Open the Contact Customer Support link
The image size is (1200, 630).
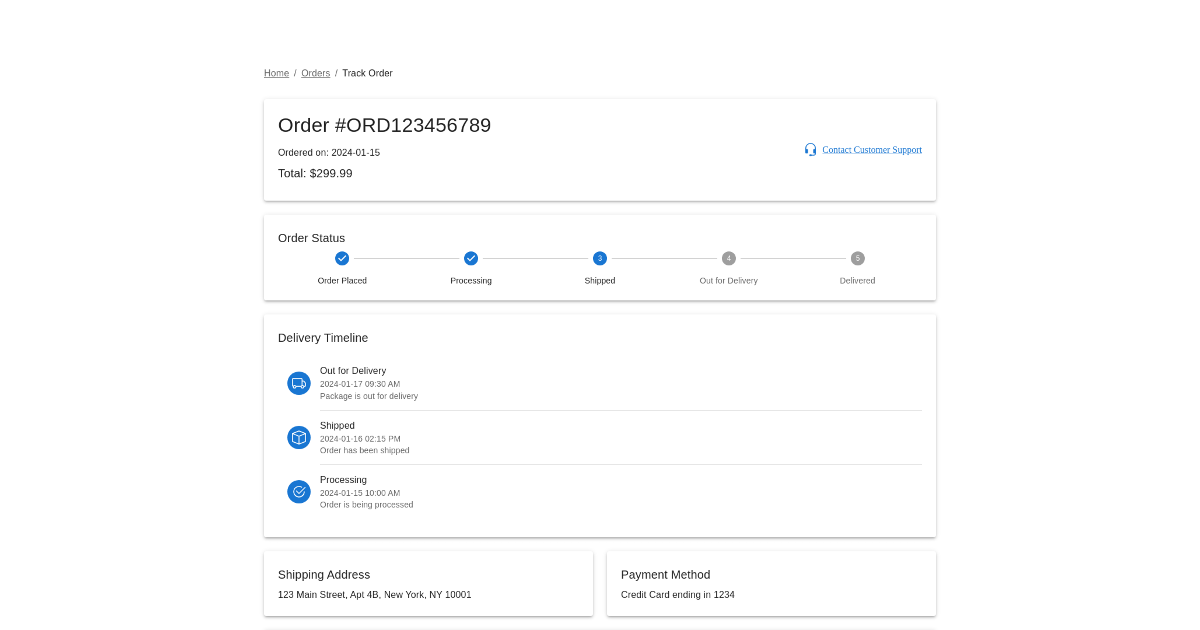pyautogui.click(x=872, y=150)
